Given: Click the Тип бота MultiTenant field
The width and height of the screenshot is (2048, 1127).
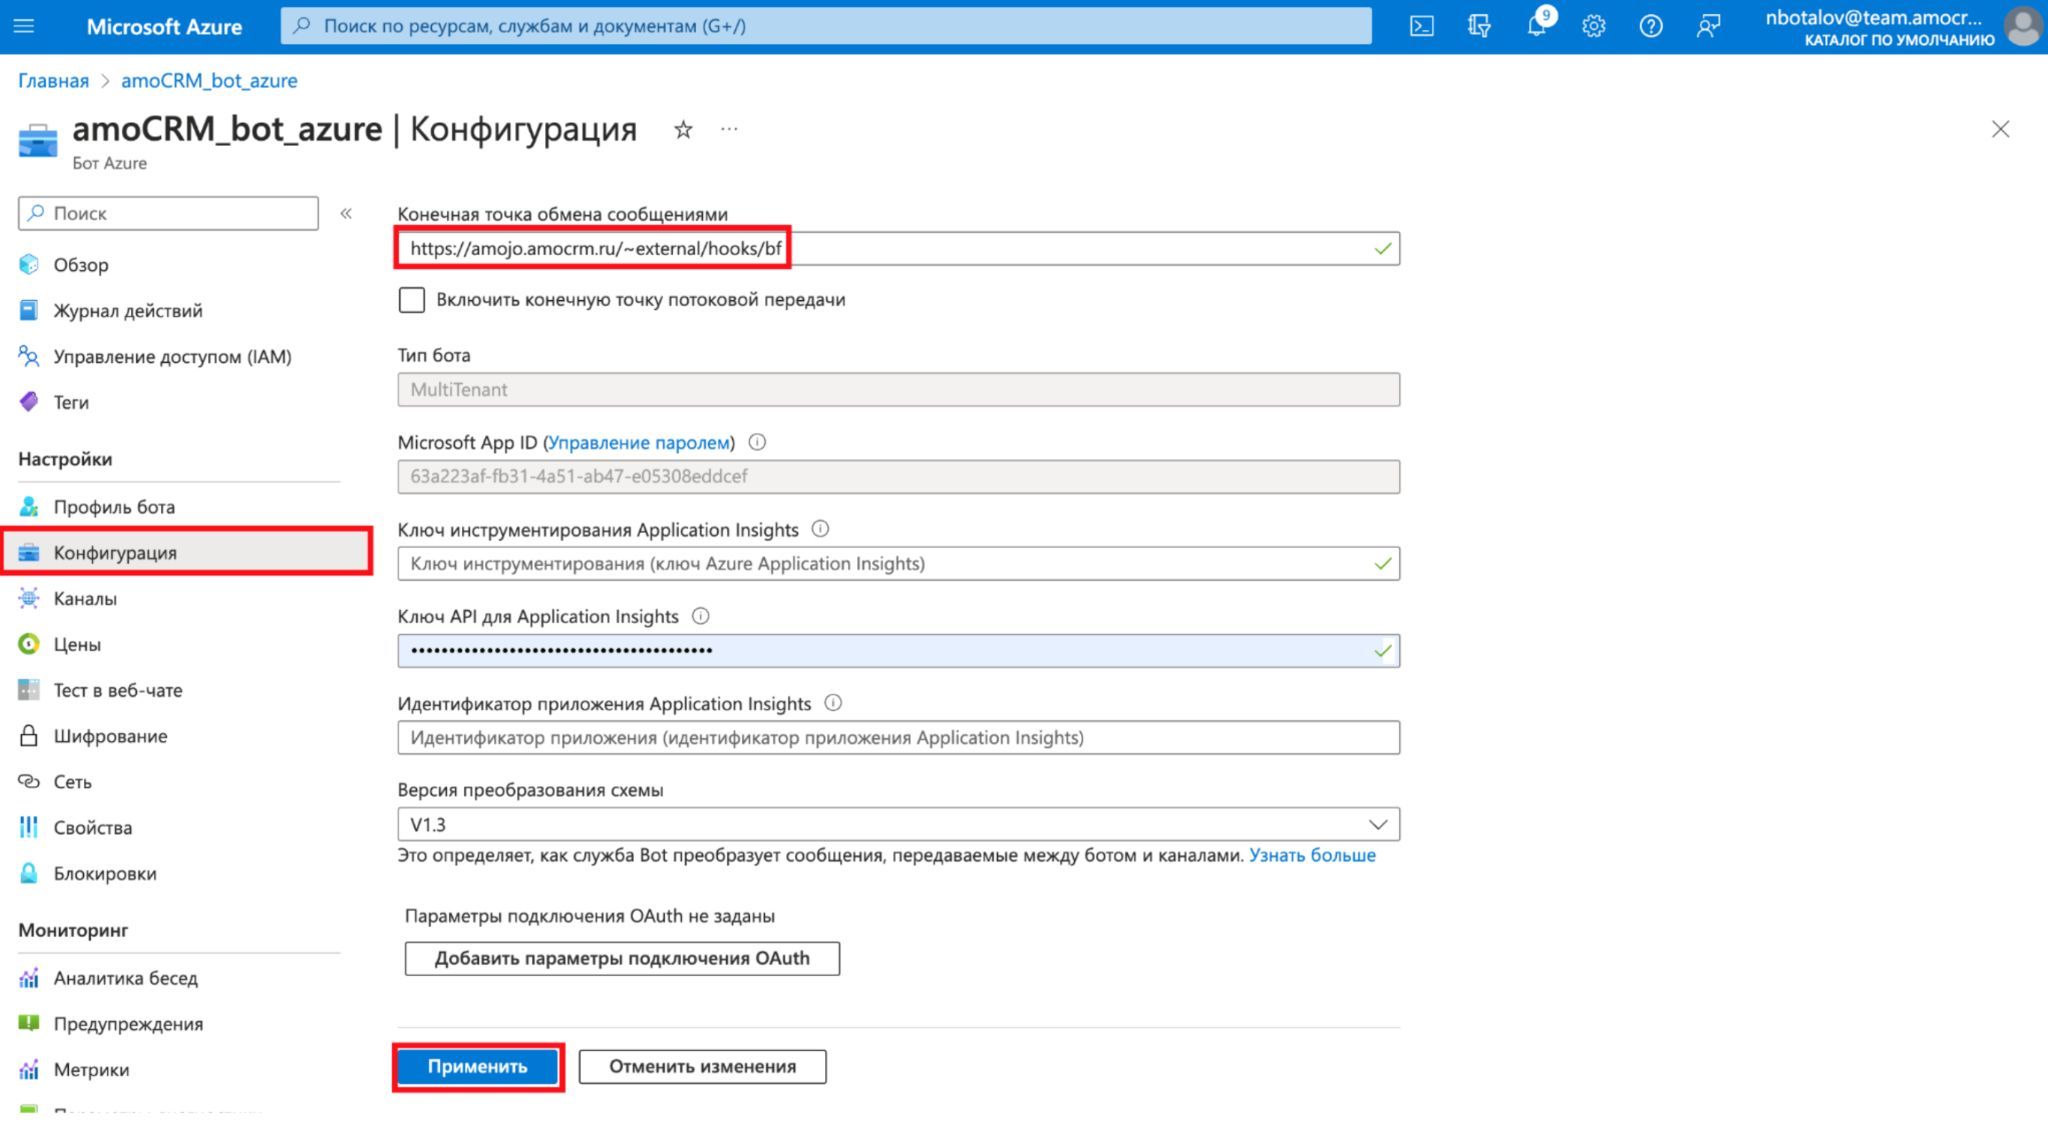Looking at the screenshot, I should pyautogui.click(x=898, y=390).
